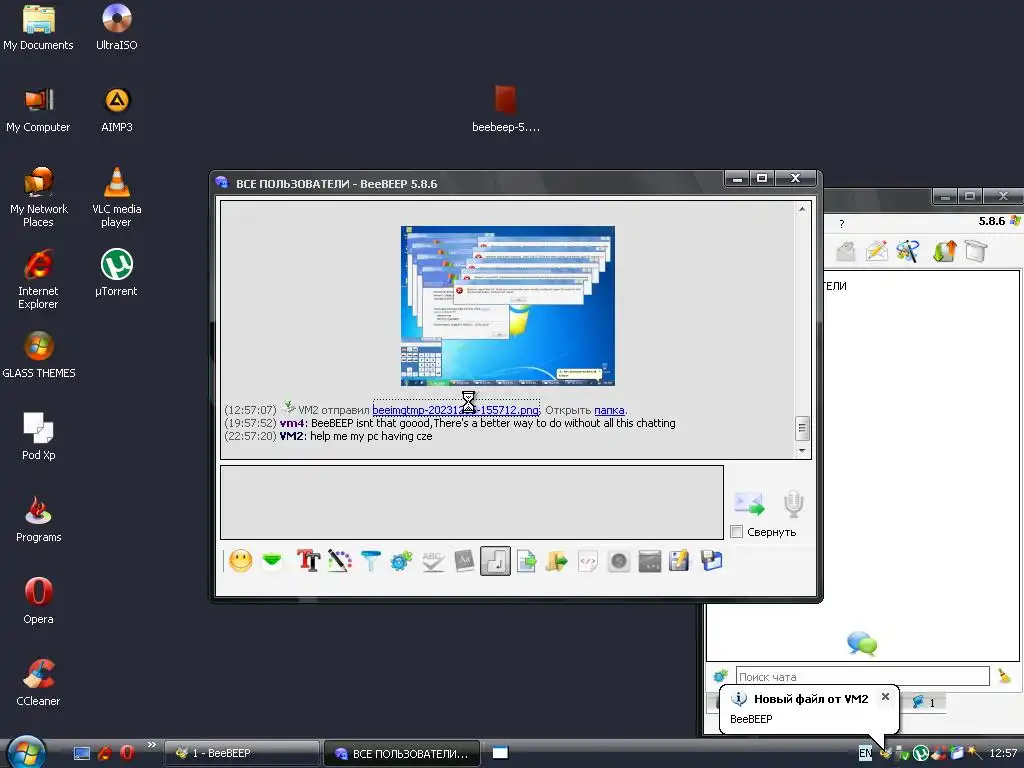The width and height of the screenshot is (1024, 768).
Task: Open the font chooser TT icon
Action: pos(308,561)
